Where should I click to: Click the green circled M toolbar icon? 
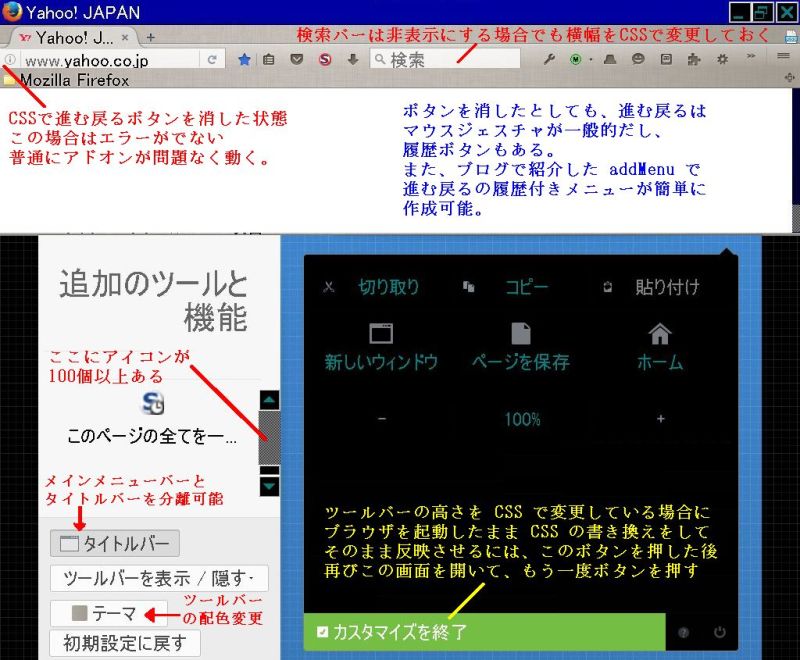click(576, 60)
